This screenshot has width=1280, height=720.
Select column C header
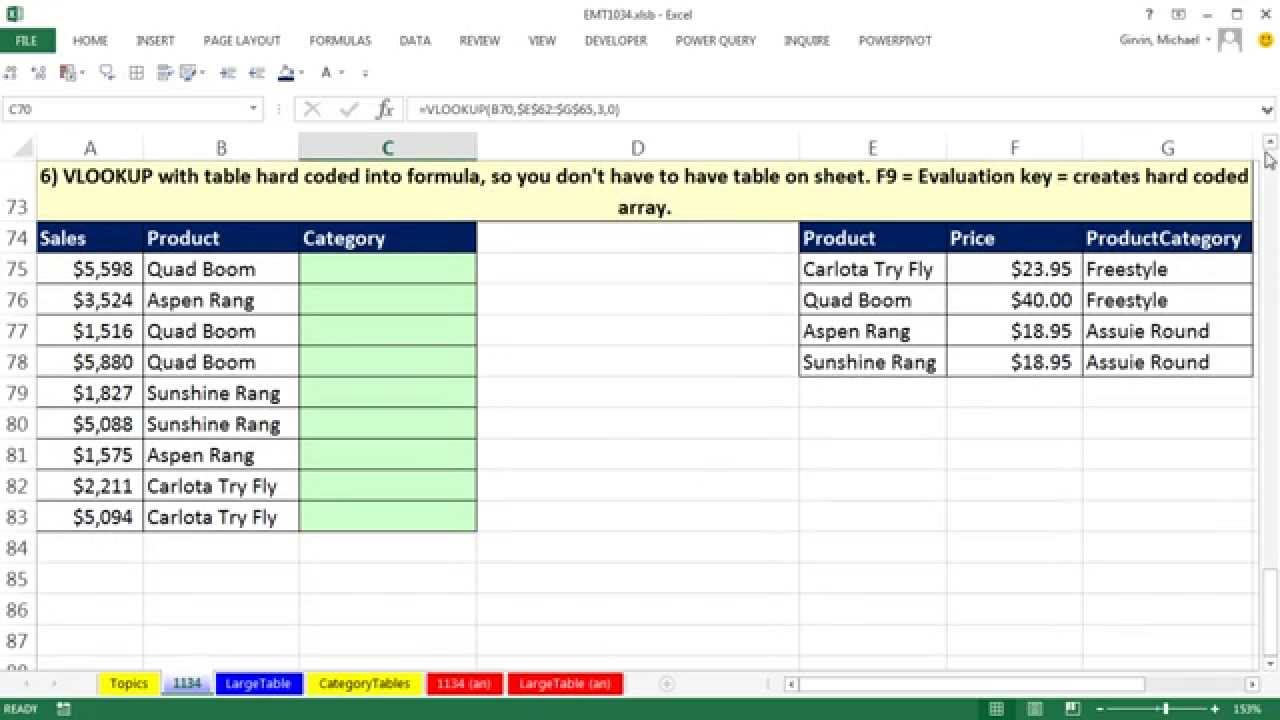pos(387,148)
